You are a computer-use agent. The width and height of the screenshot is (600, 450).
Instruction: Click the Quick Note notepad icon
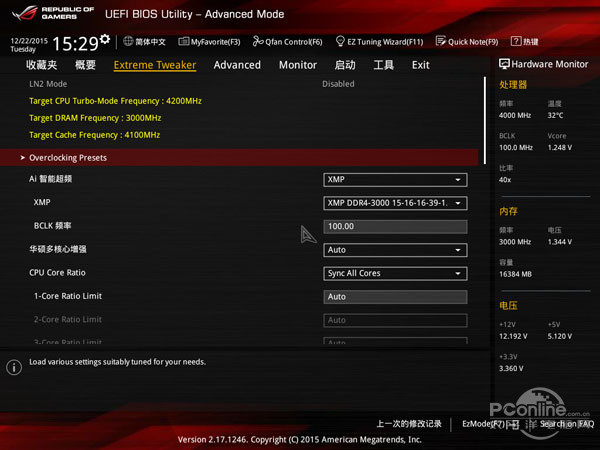tap(441, 41)
